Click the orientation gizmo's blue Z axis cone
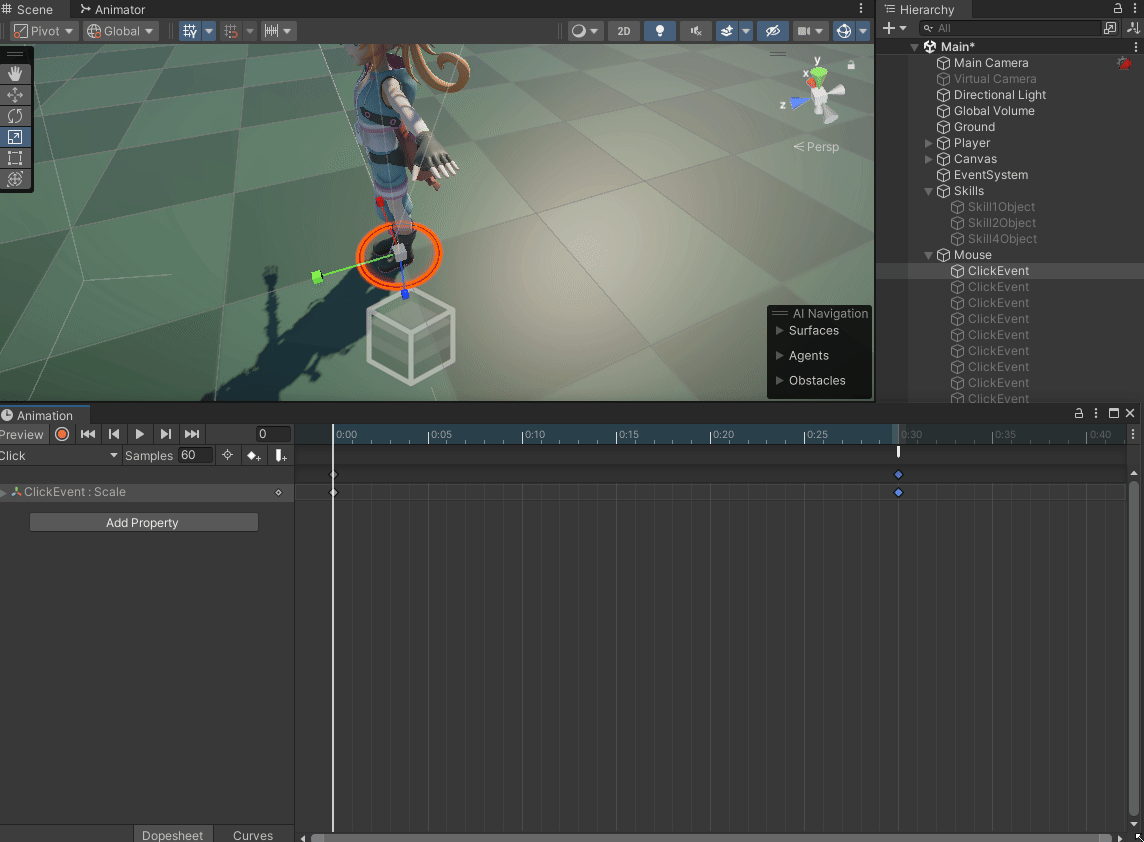 coord(800,102)
